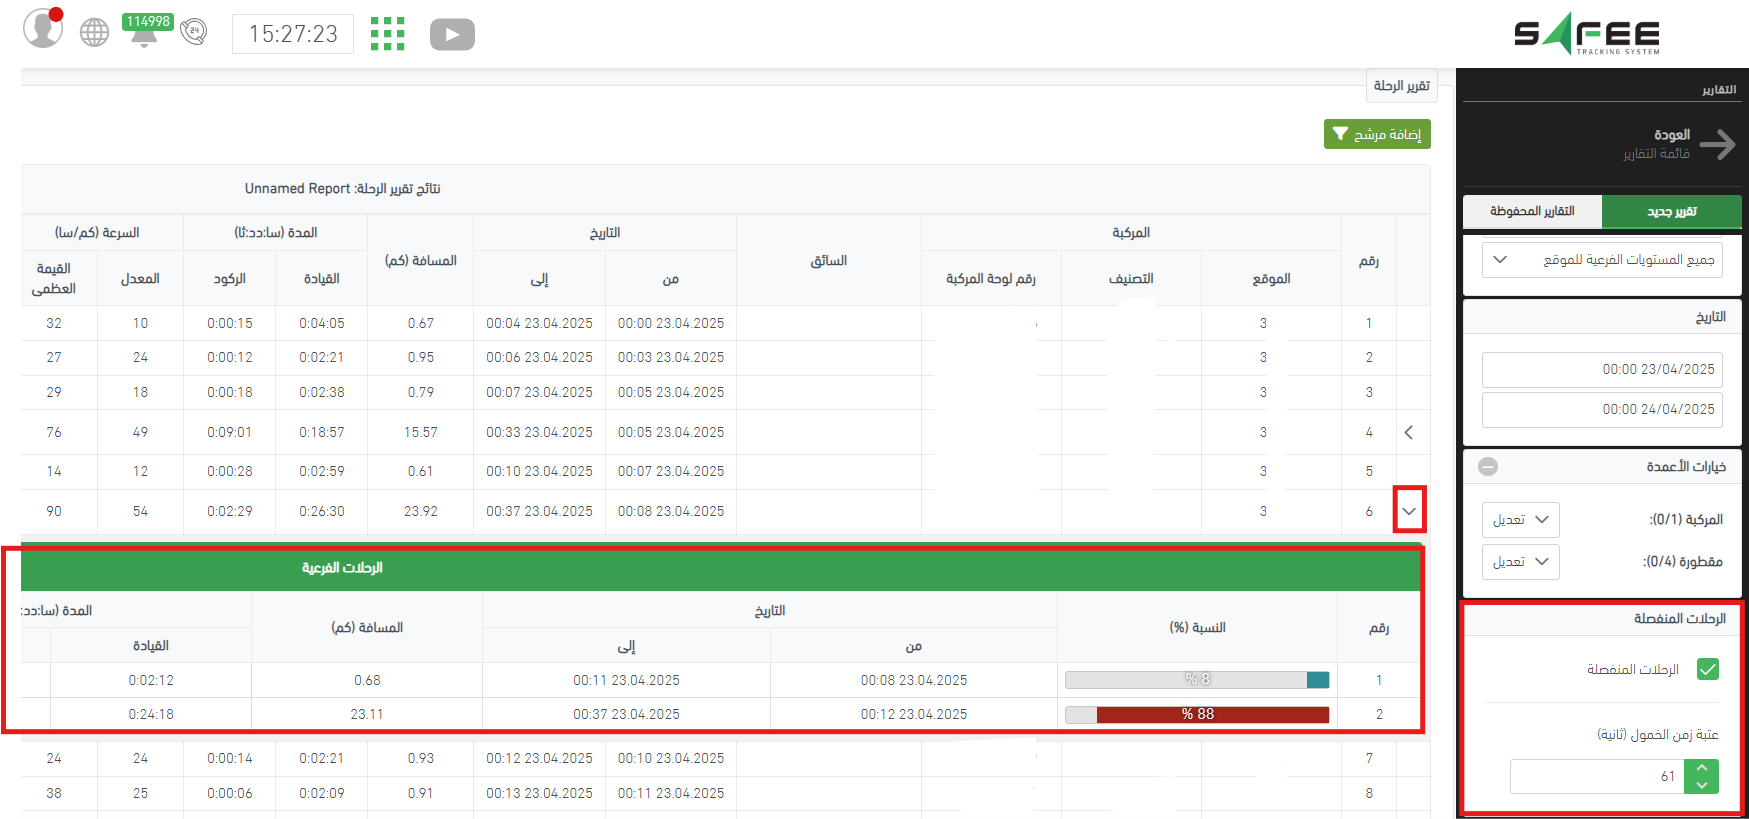Collapse column options with minus icon

click(1488, 467)
